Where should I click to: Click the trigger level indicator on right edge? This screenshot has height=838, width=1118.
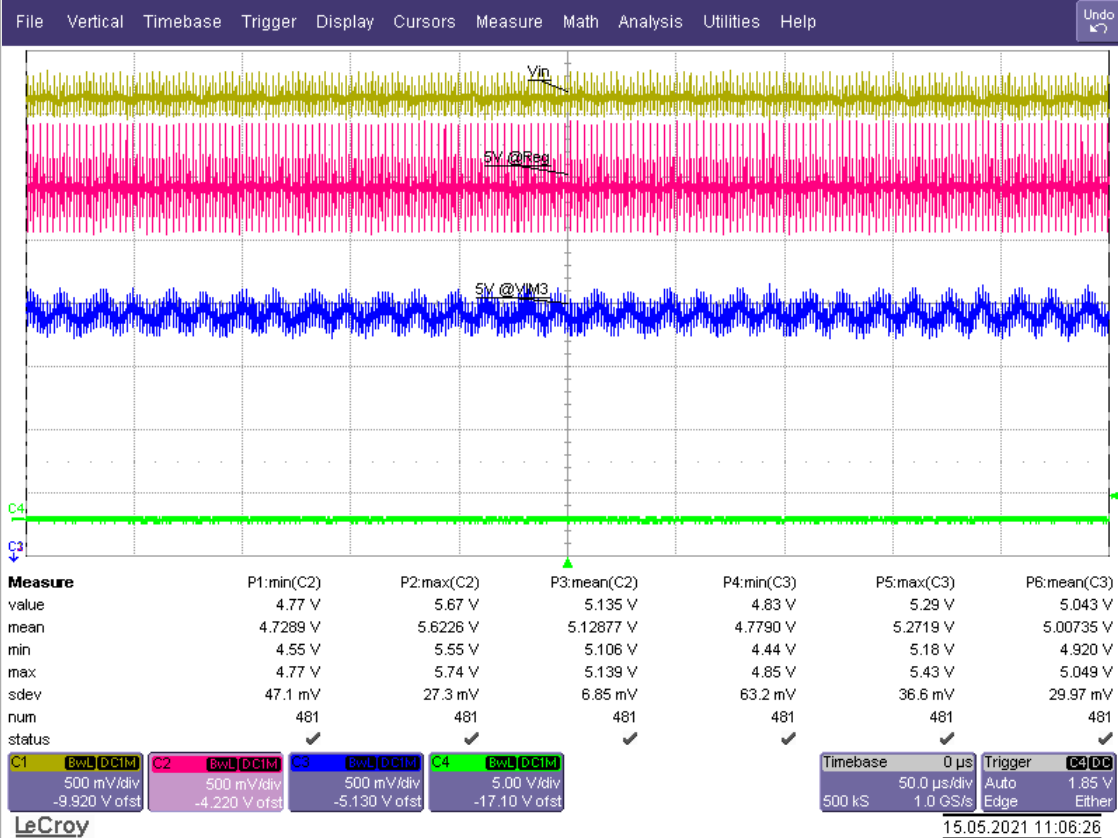click(1114, 495)
